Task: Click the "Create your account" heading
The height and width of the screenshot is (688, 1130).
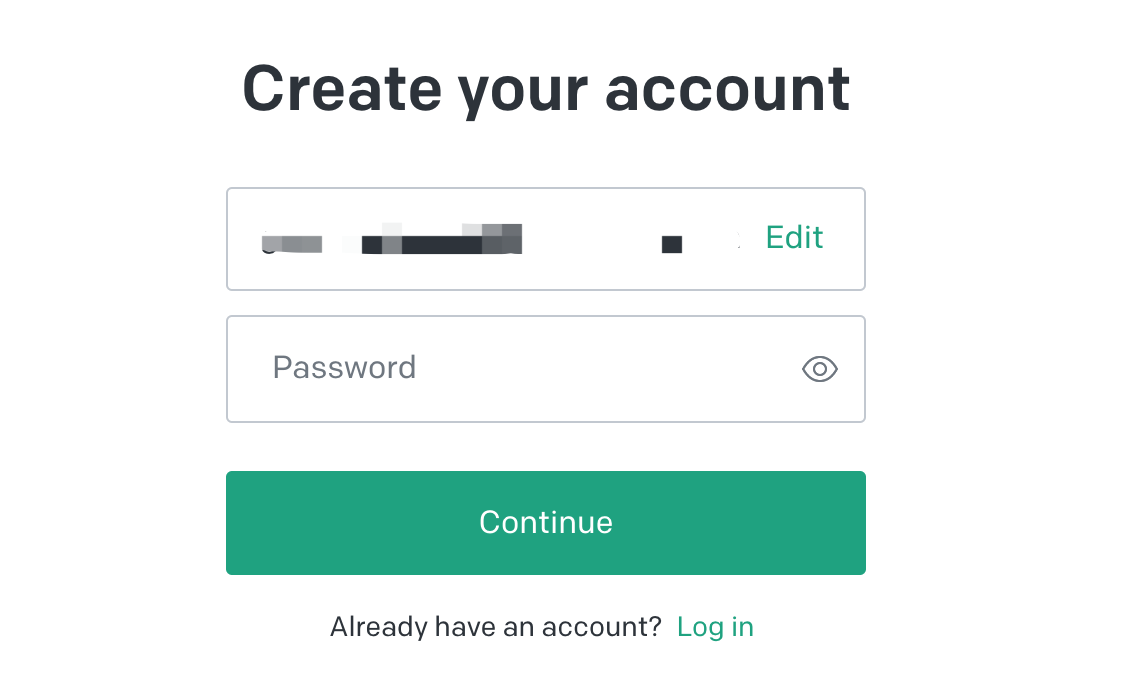Action: 546,88
